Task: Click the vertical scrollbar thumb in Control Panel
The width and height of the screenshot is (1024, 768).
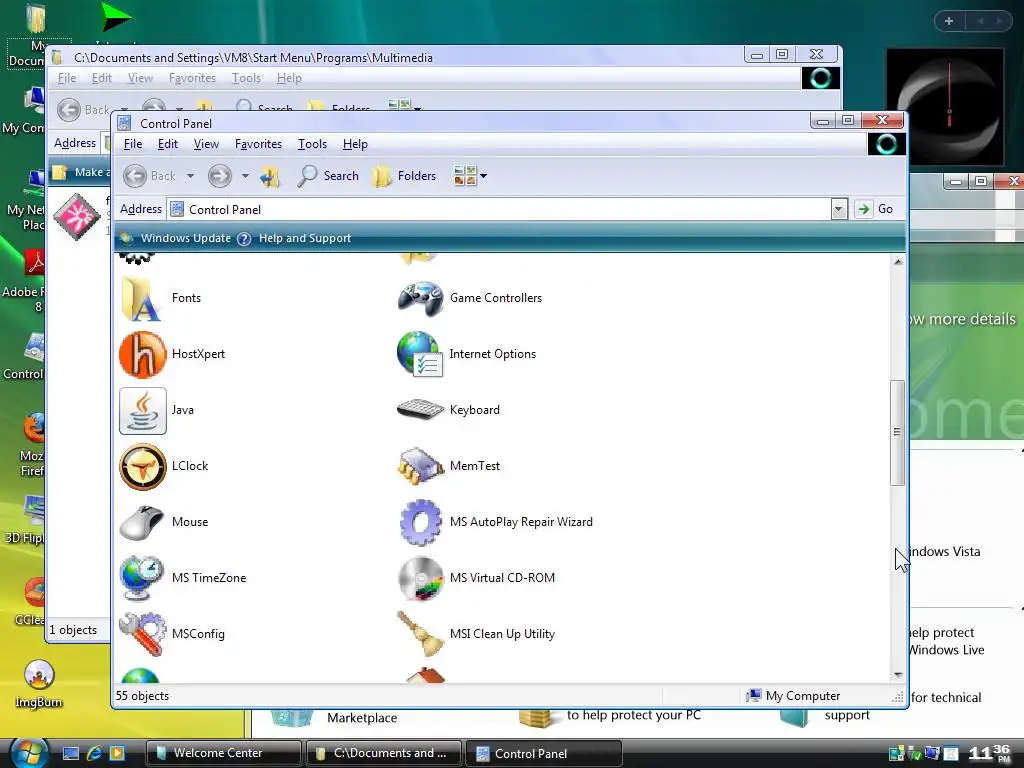Action: point(897,432)
